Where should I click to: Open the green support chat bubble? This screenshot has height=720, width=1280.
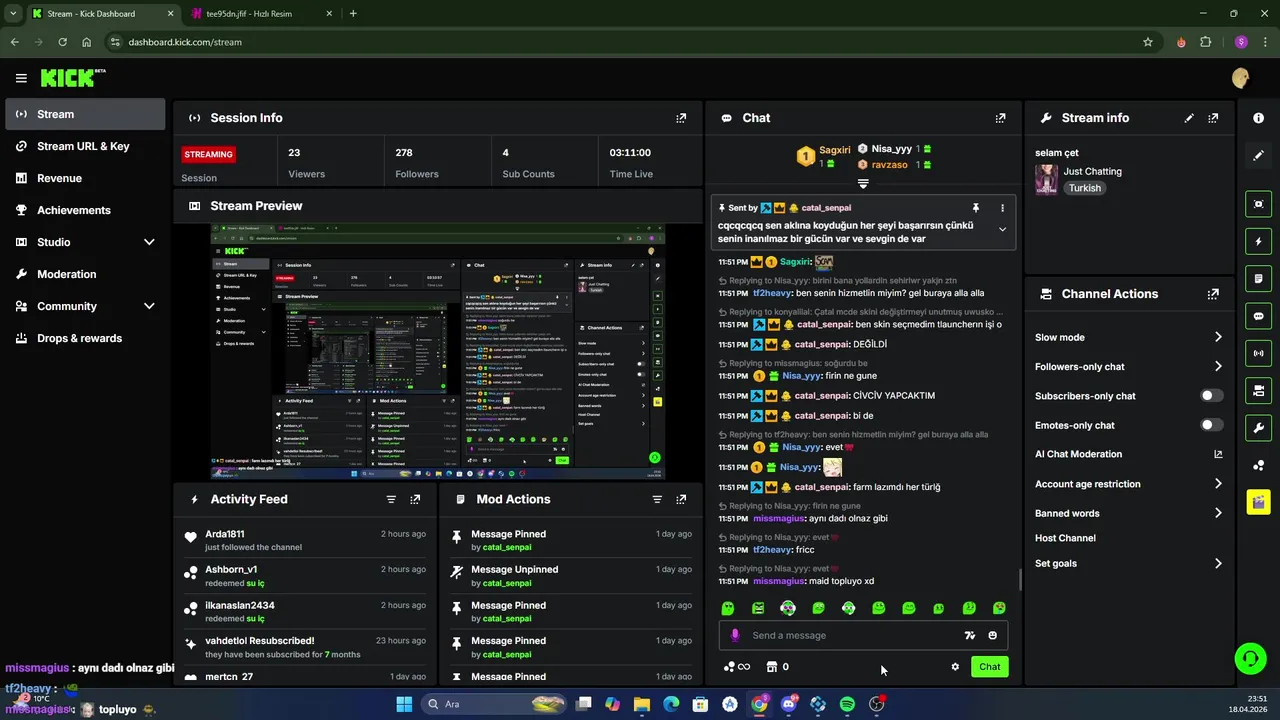tap(1250, 658)
